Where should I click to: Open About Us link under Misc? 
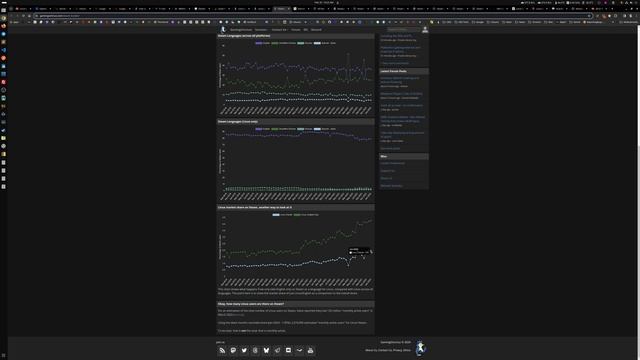tap(386, 178)
